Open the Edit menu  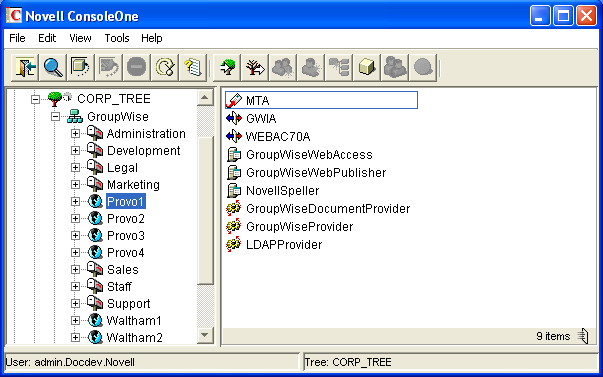coord(47,38)
